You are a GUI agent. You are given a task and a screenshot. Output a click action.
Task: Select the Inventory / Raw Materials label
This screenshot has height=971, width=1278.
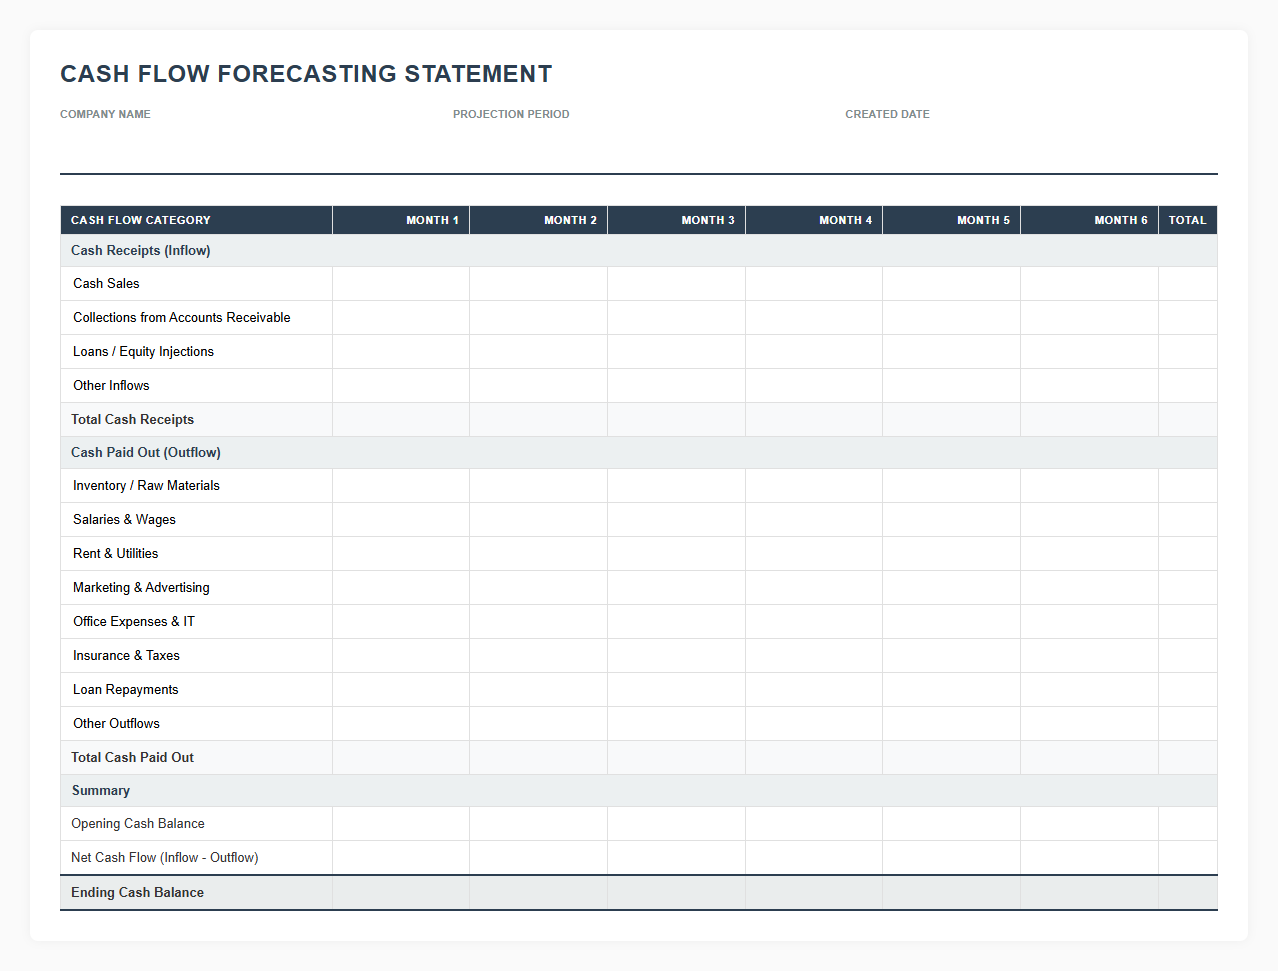[146, 486]
